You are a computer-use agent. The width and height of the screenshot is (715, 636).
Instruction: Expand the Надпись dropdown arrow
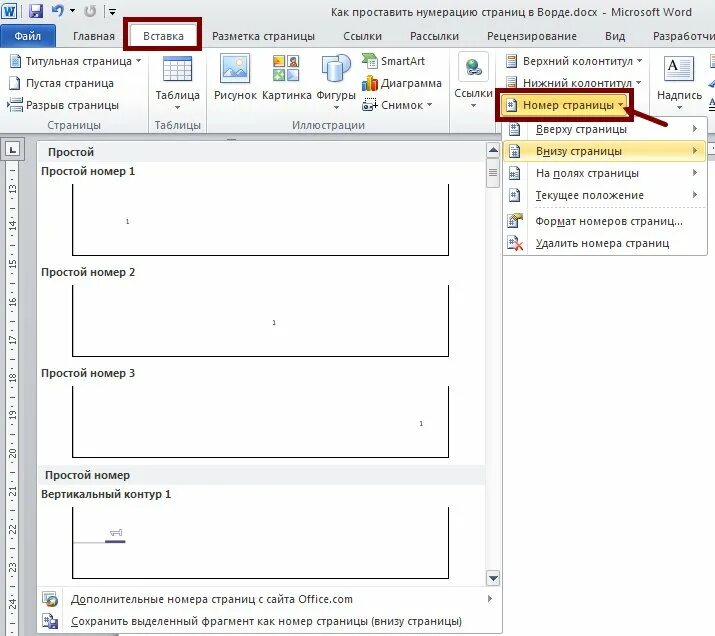(x=679, y=108)
